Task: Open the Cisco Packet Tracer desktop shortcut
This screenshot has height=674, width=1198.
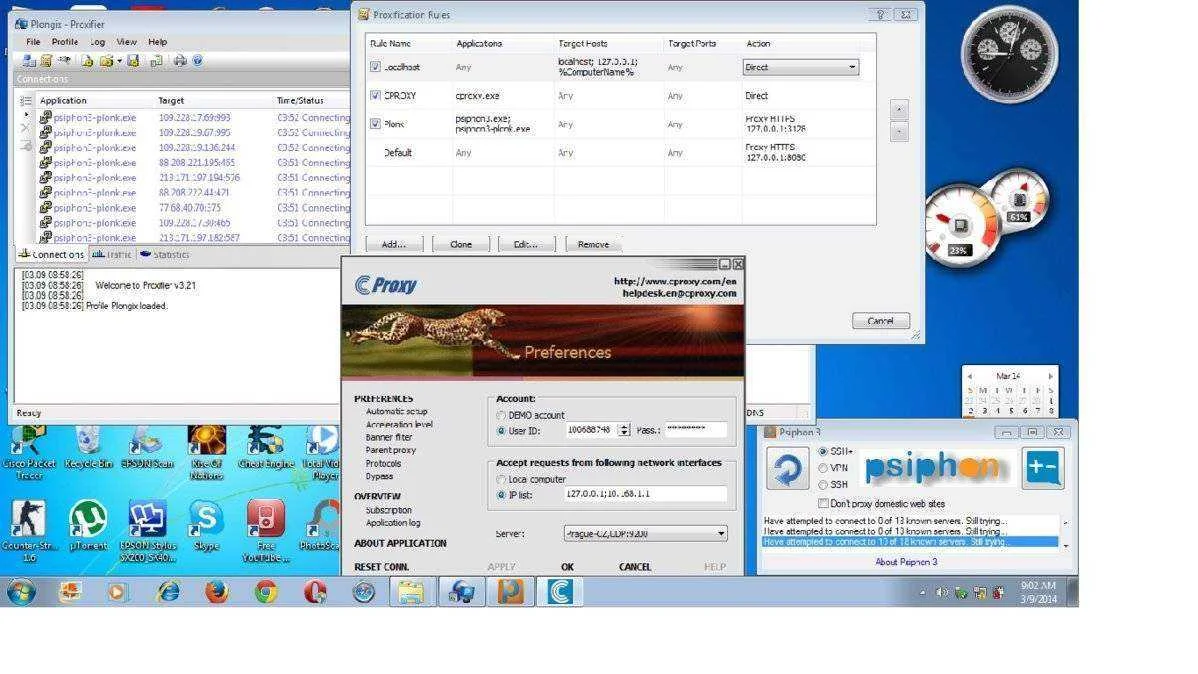Action: 28,453
